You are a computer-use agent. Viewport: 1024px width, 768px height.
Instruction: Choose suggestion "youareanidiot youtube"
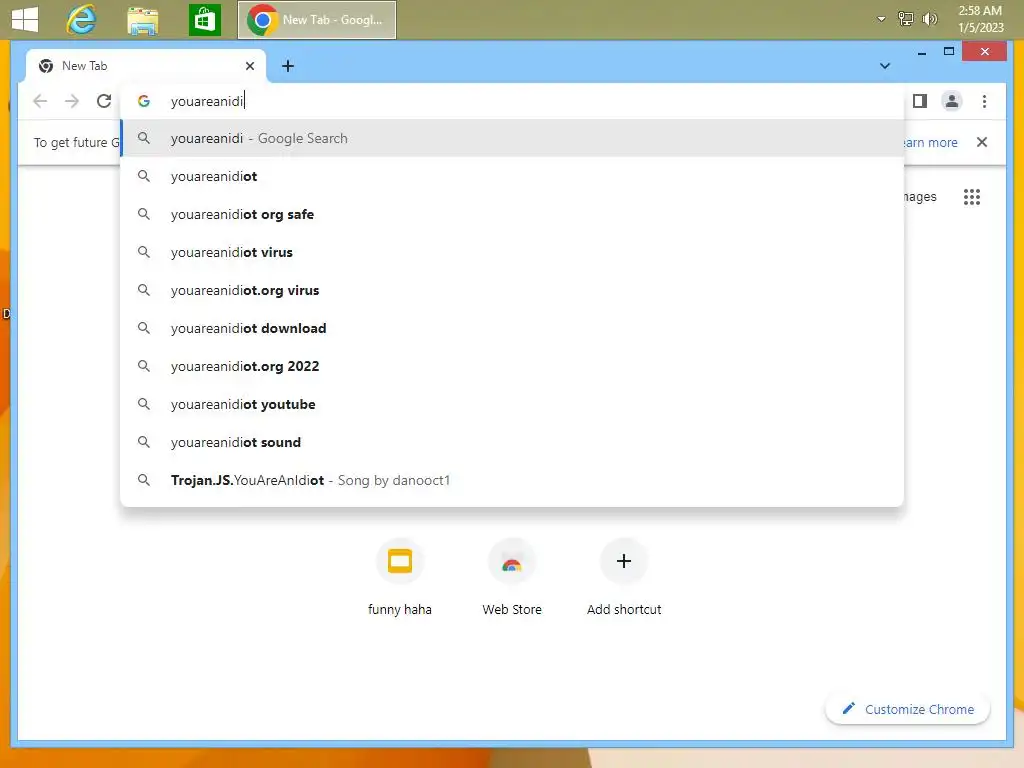[512, 404]
